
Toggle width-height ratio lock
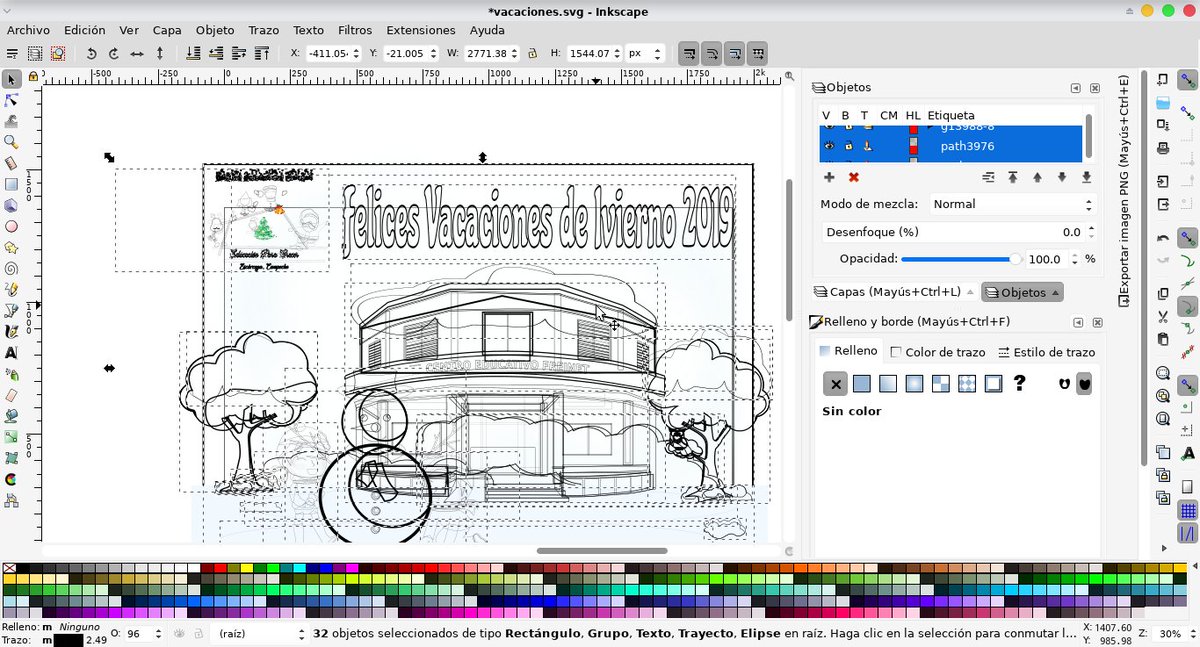click(x=532, y=53)
